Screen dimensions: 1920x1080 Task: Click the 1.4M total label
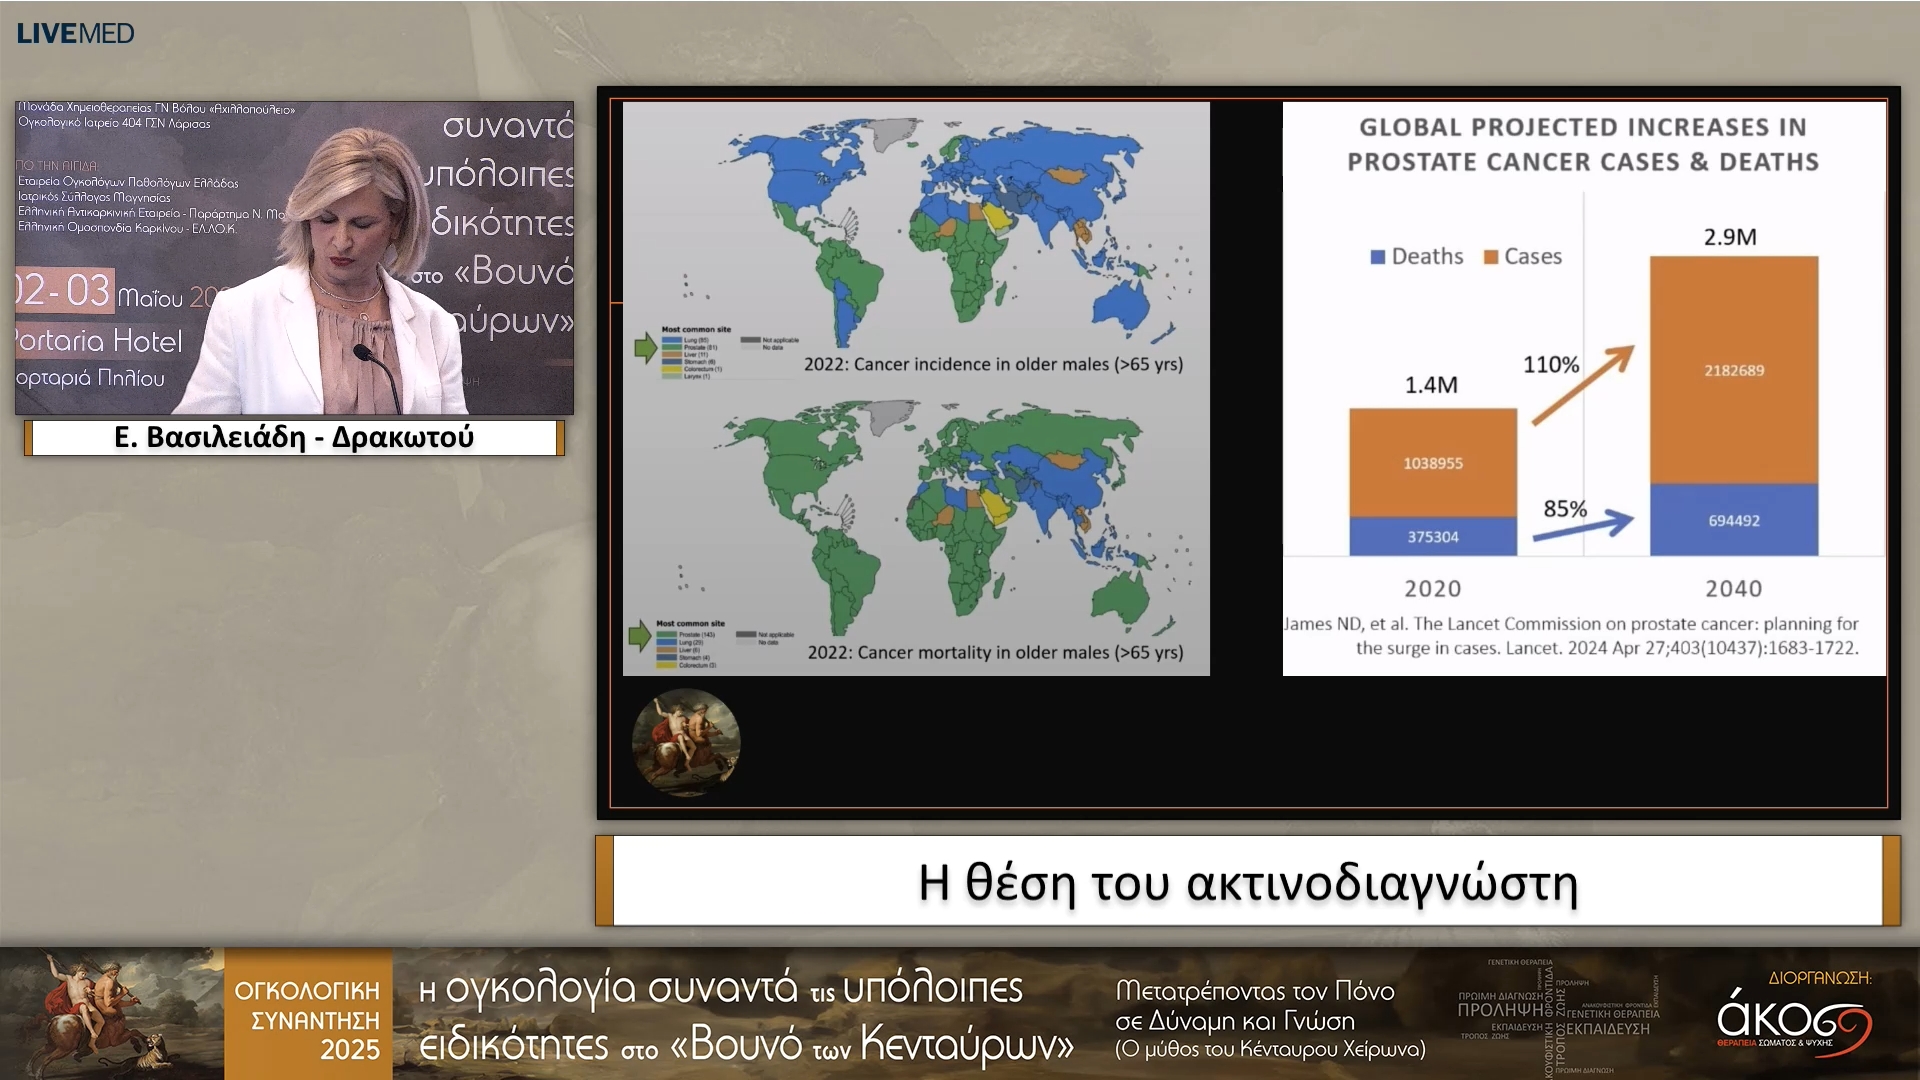pos(1431,385)
